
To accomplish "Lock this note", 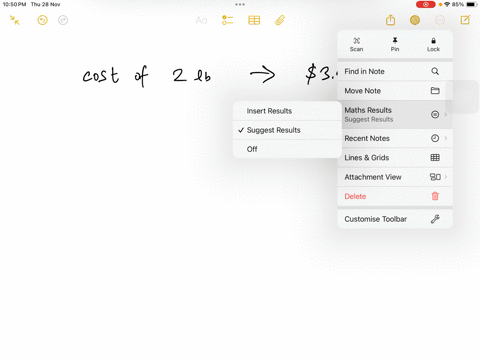I will click(433, 45).
